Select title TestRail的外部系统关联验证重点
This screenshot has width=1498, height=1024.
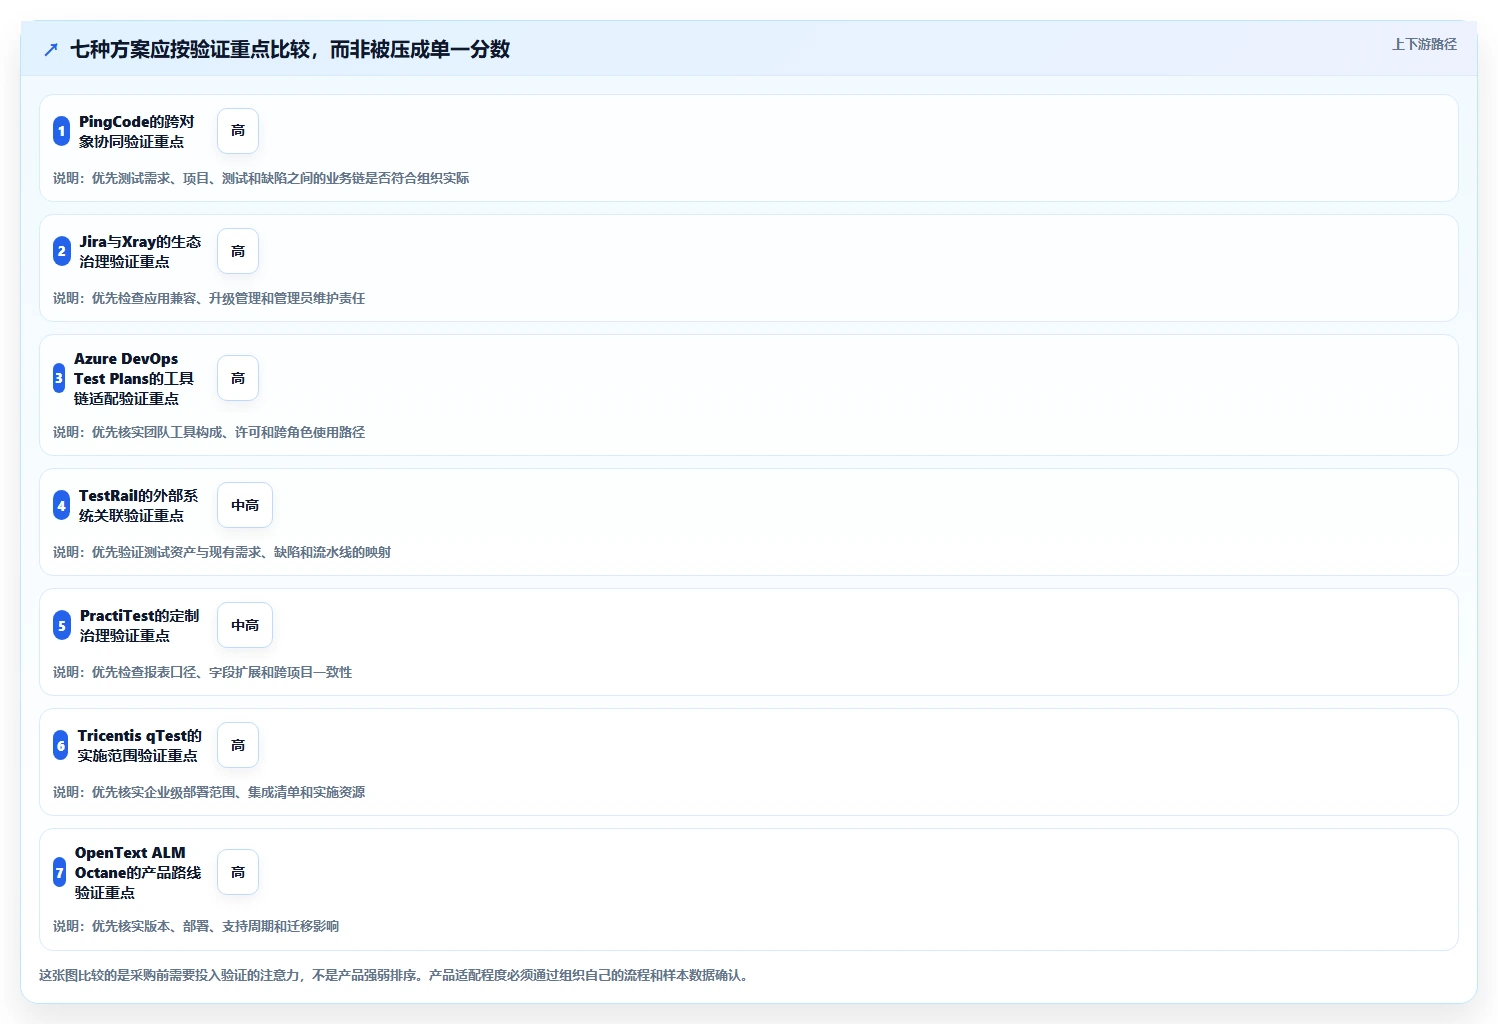tap(138, 505)
